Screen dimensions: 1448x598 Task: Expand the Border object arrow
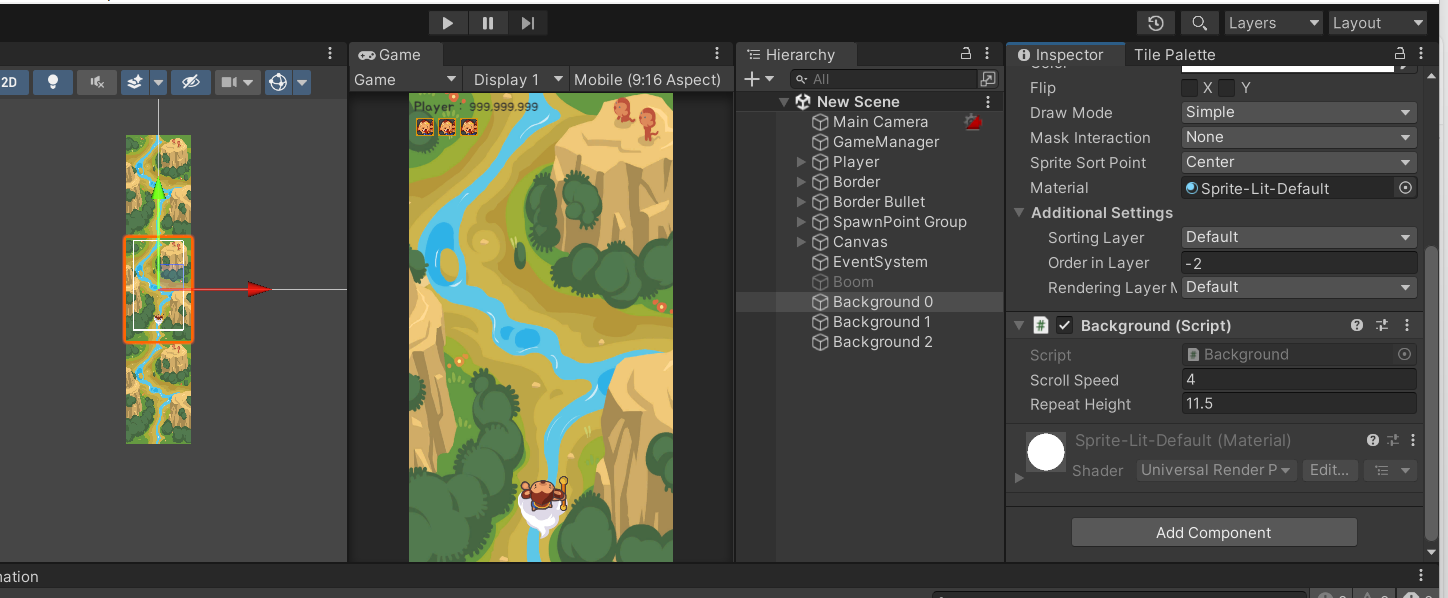click(x=801, y=182)
